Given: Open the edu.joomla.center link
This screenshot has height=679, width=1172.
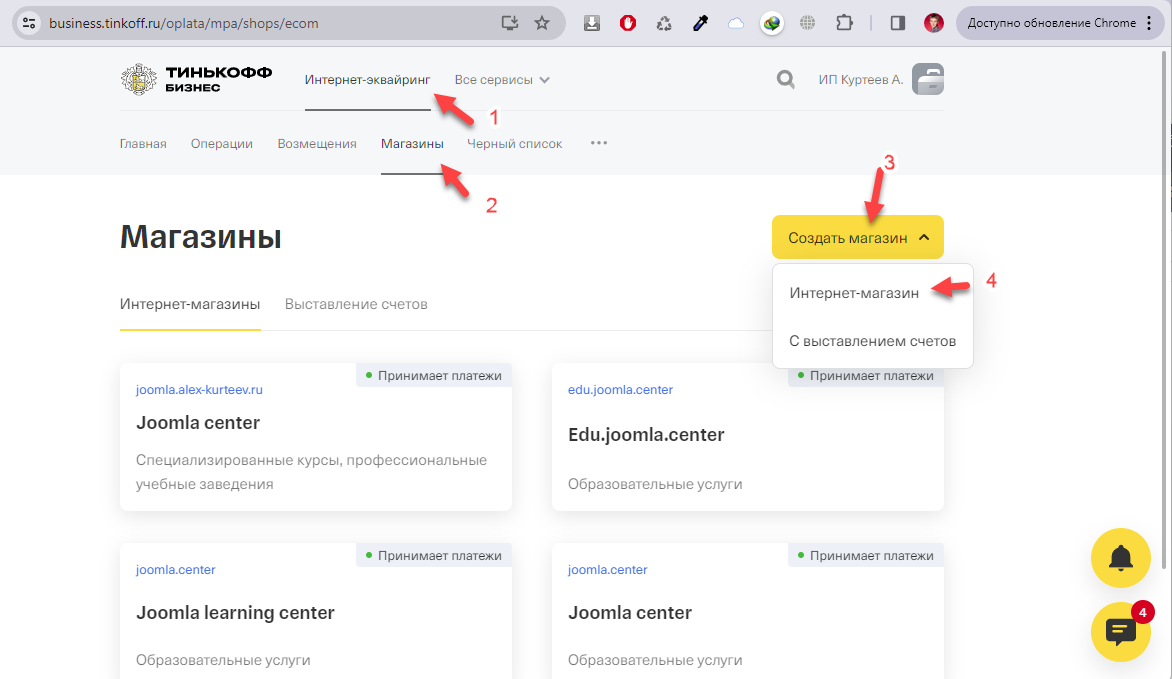Looking at the screenshot, I should point(620,390).
